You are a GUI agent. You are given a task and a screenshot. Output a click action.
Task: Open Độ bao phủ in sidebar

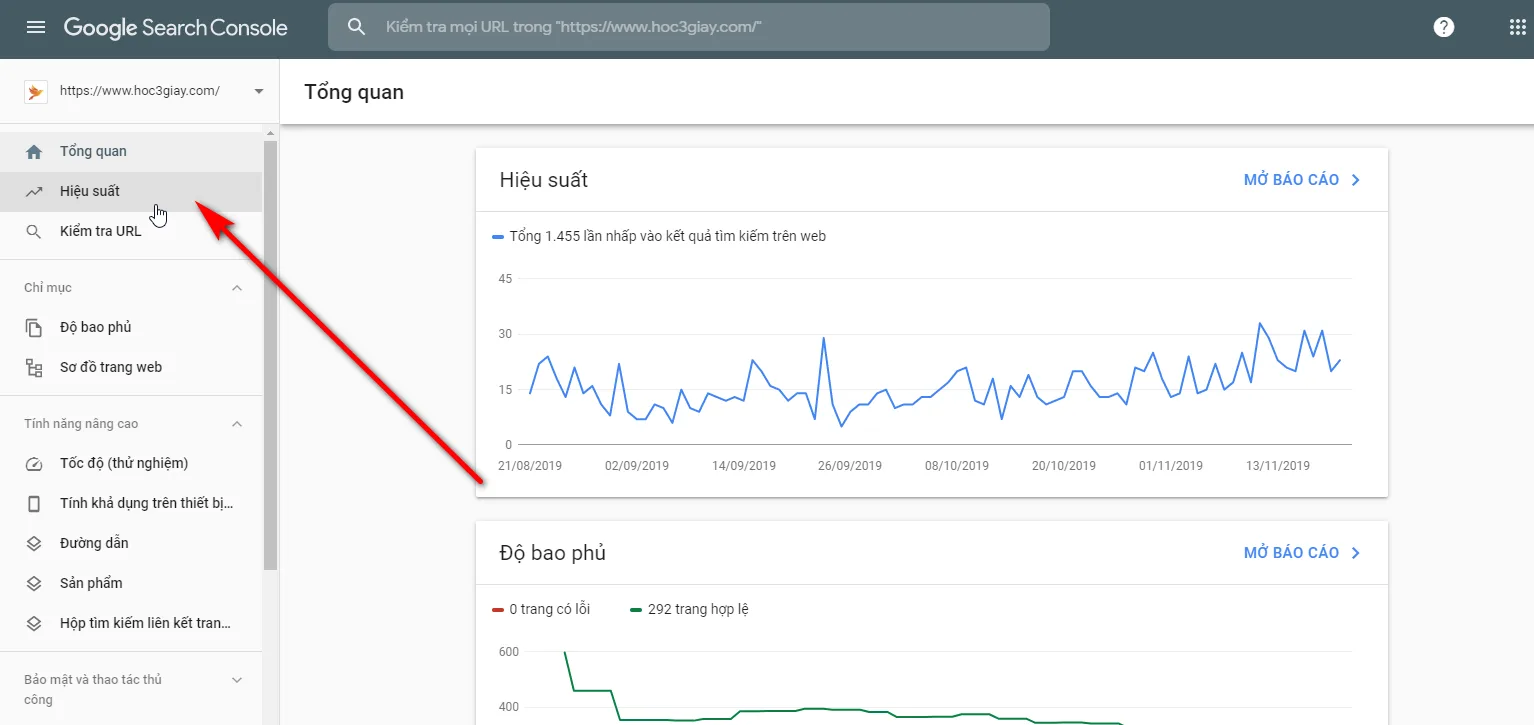[131, 328]
